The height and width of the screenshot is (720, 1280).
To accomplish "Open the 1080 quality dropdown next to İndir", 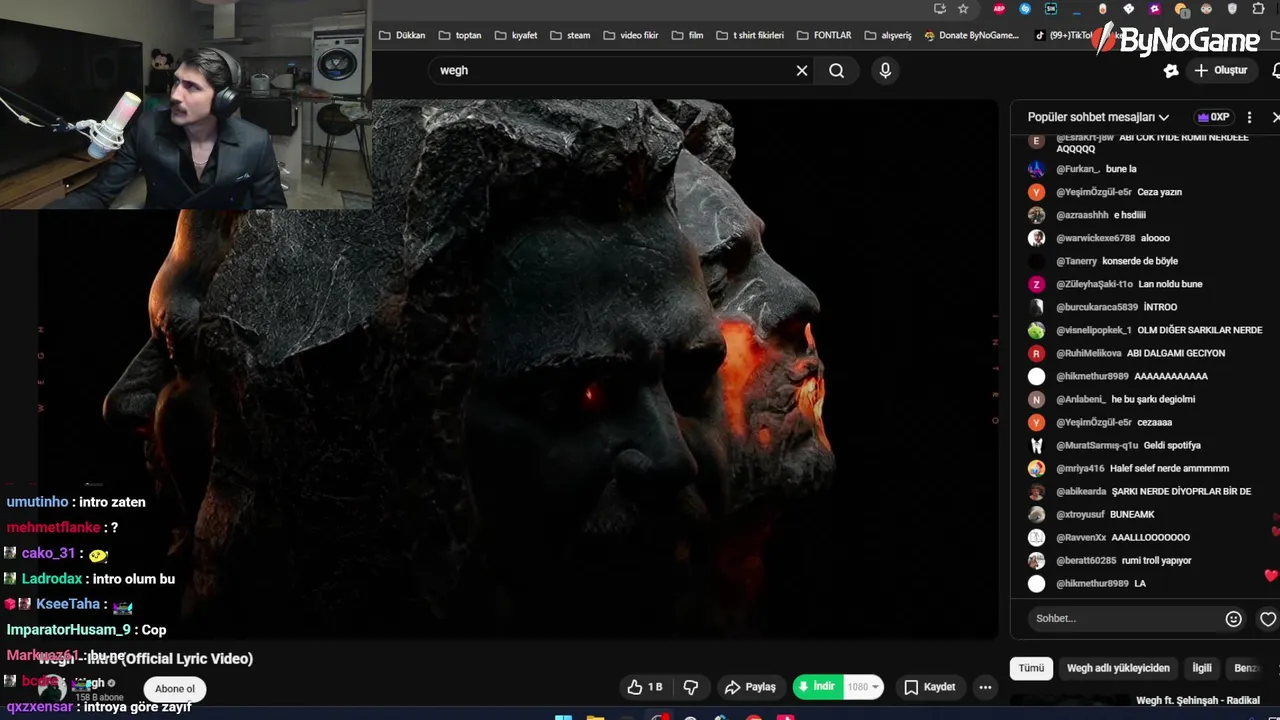I will tap(864, 687).
